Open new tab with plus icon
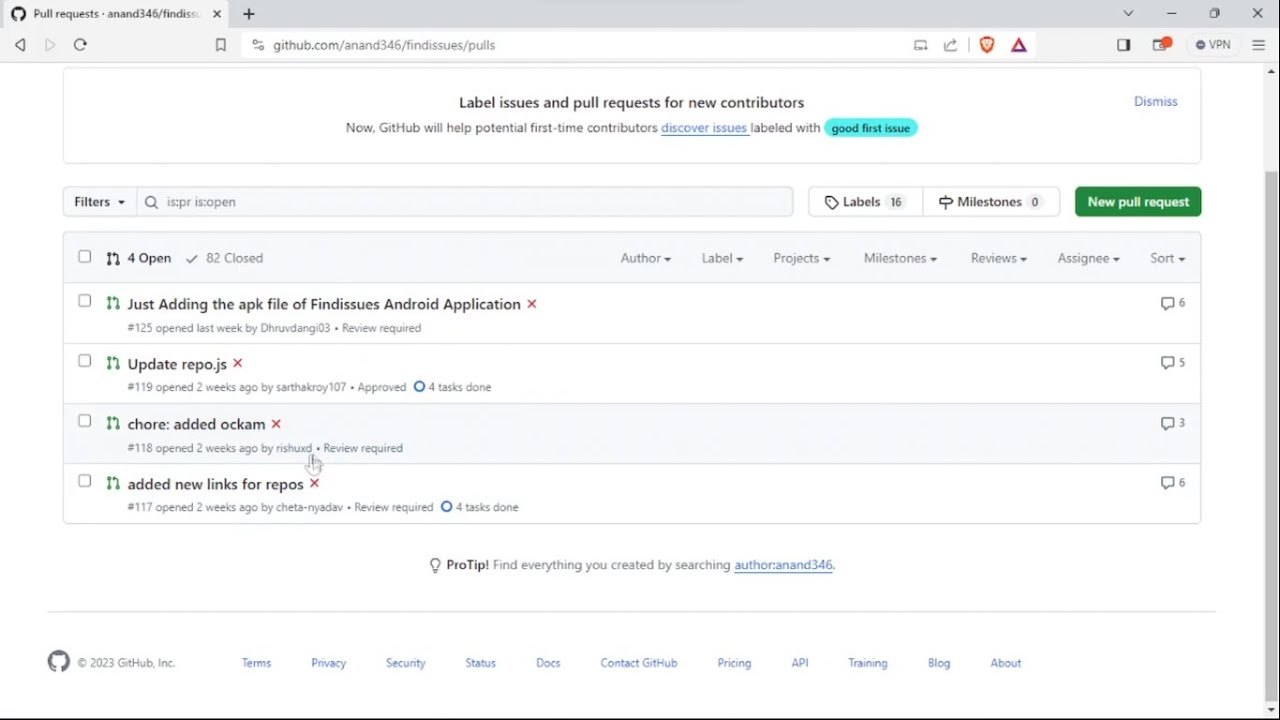This screenshot has width=1280, height=720. click(249, 14)
